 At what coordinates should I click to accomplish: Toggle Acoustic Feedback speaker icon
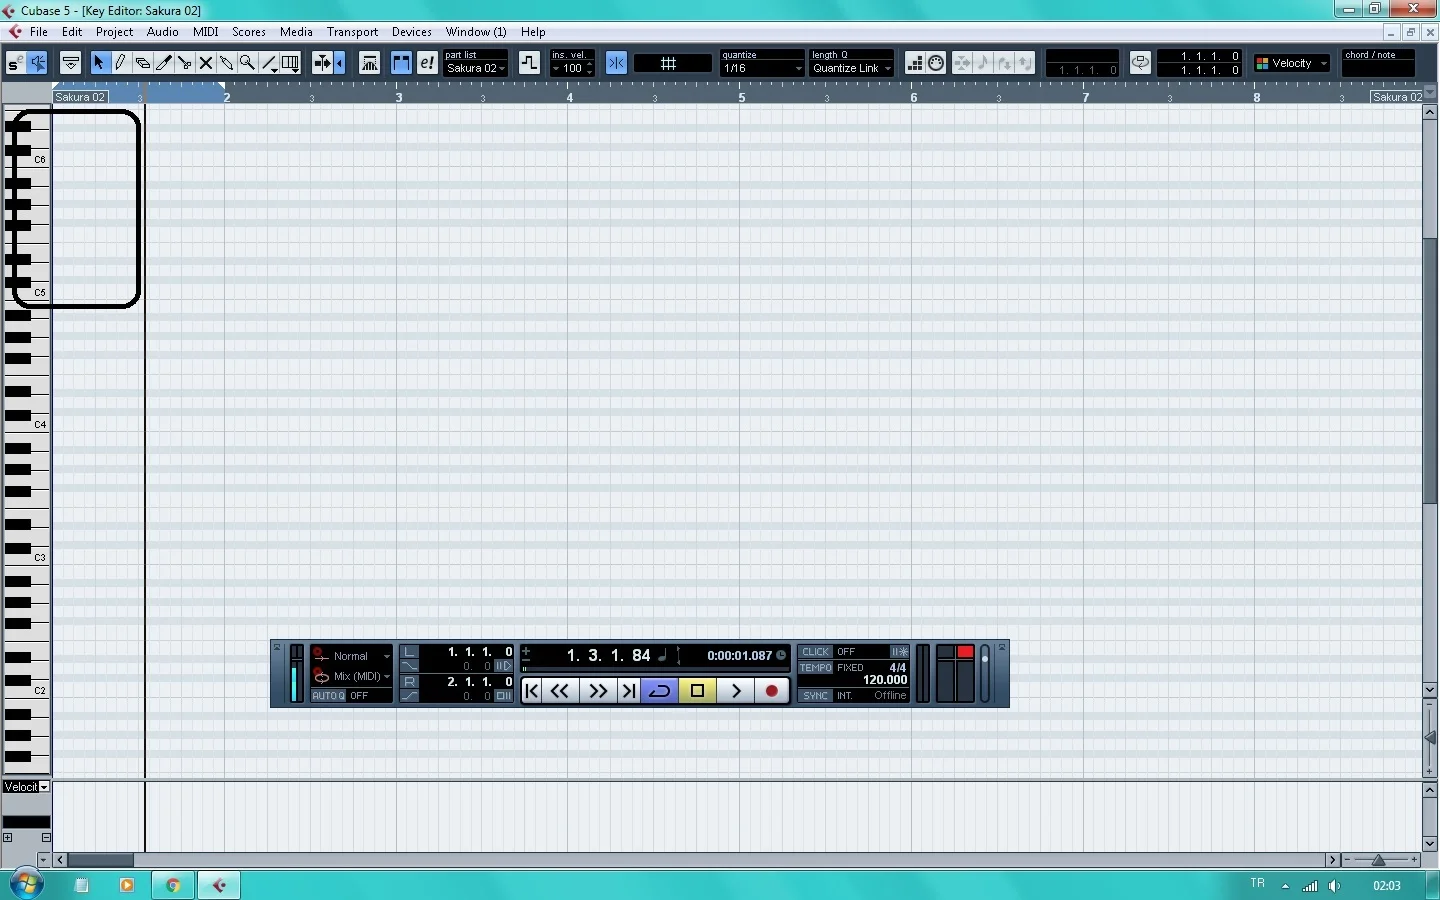[37, 63]
